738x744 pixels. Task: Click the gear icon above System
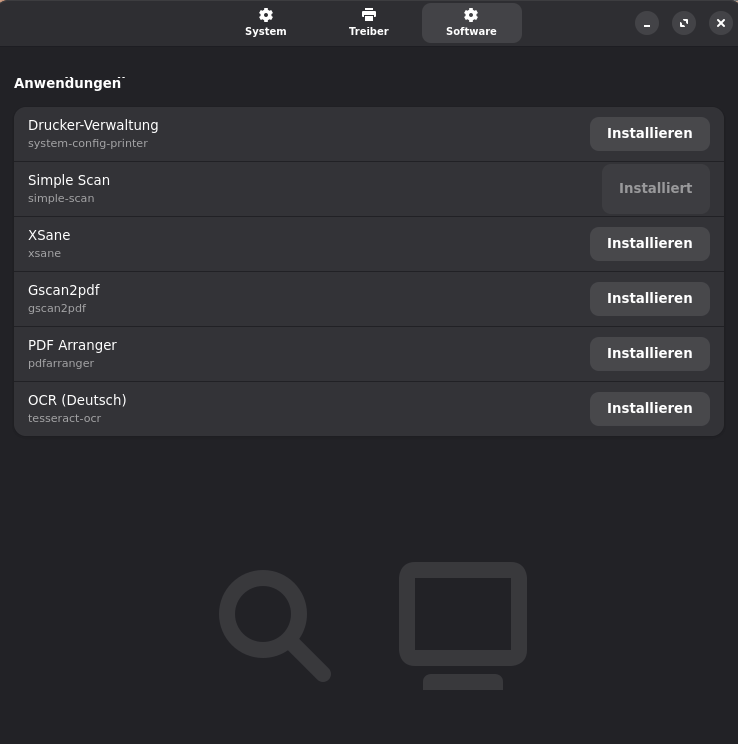click(265, 15)
